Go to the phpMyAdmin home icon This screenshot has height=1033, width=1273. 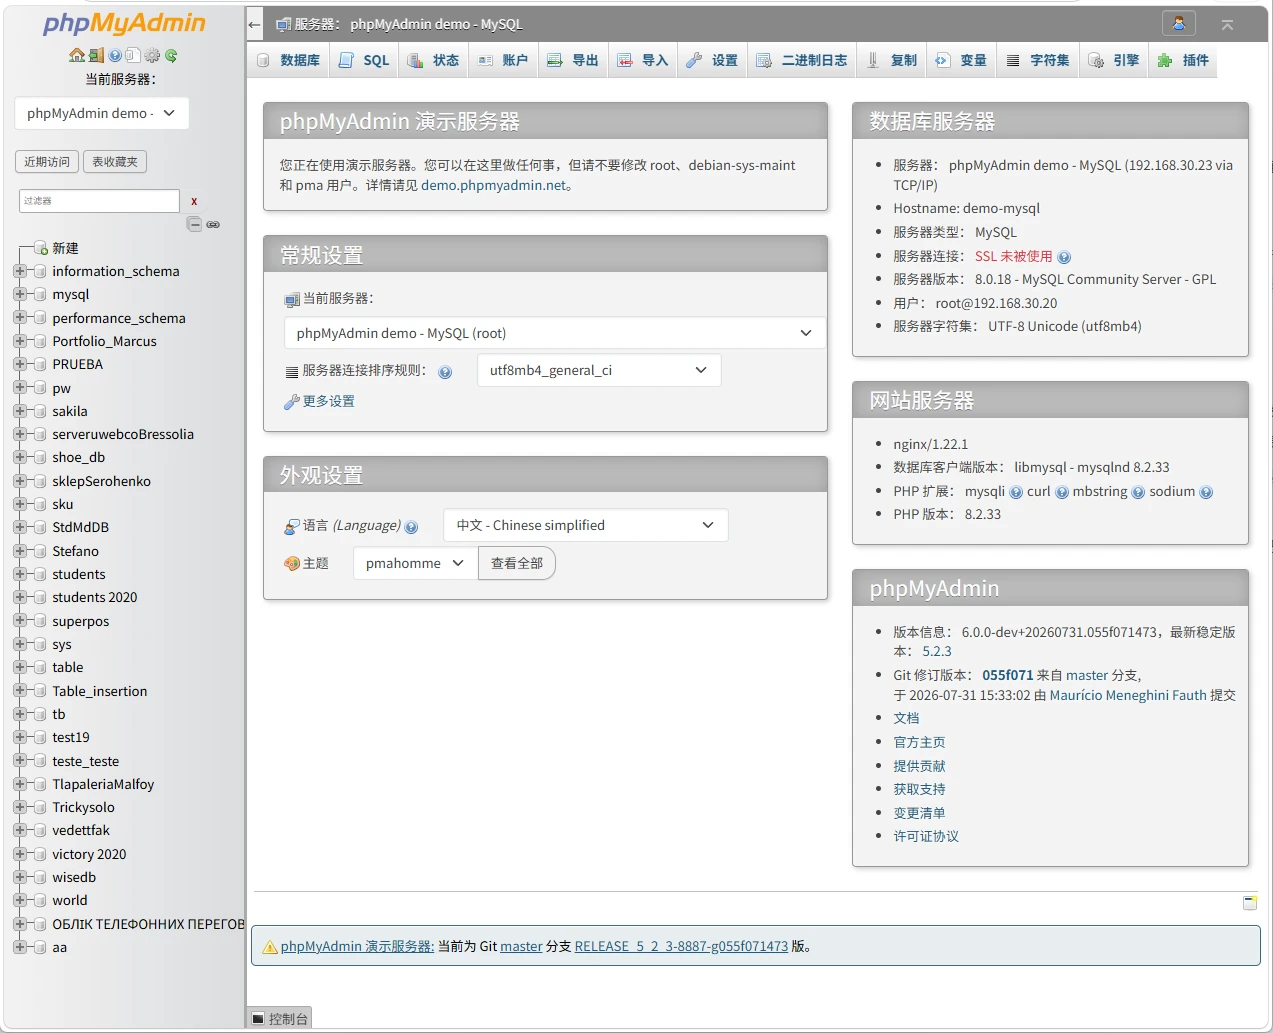[77, 56]
